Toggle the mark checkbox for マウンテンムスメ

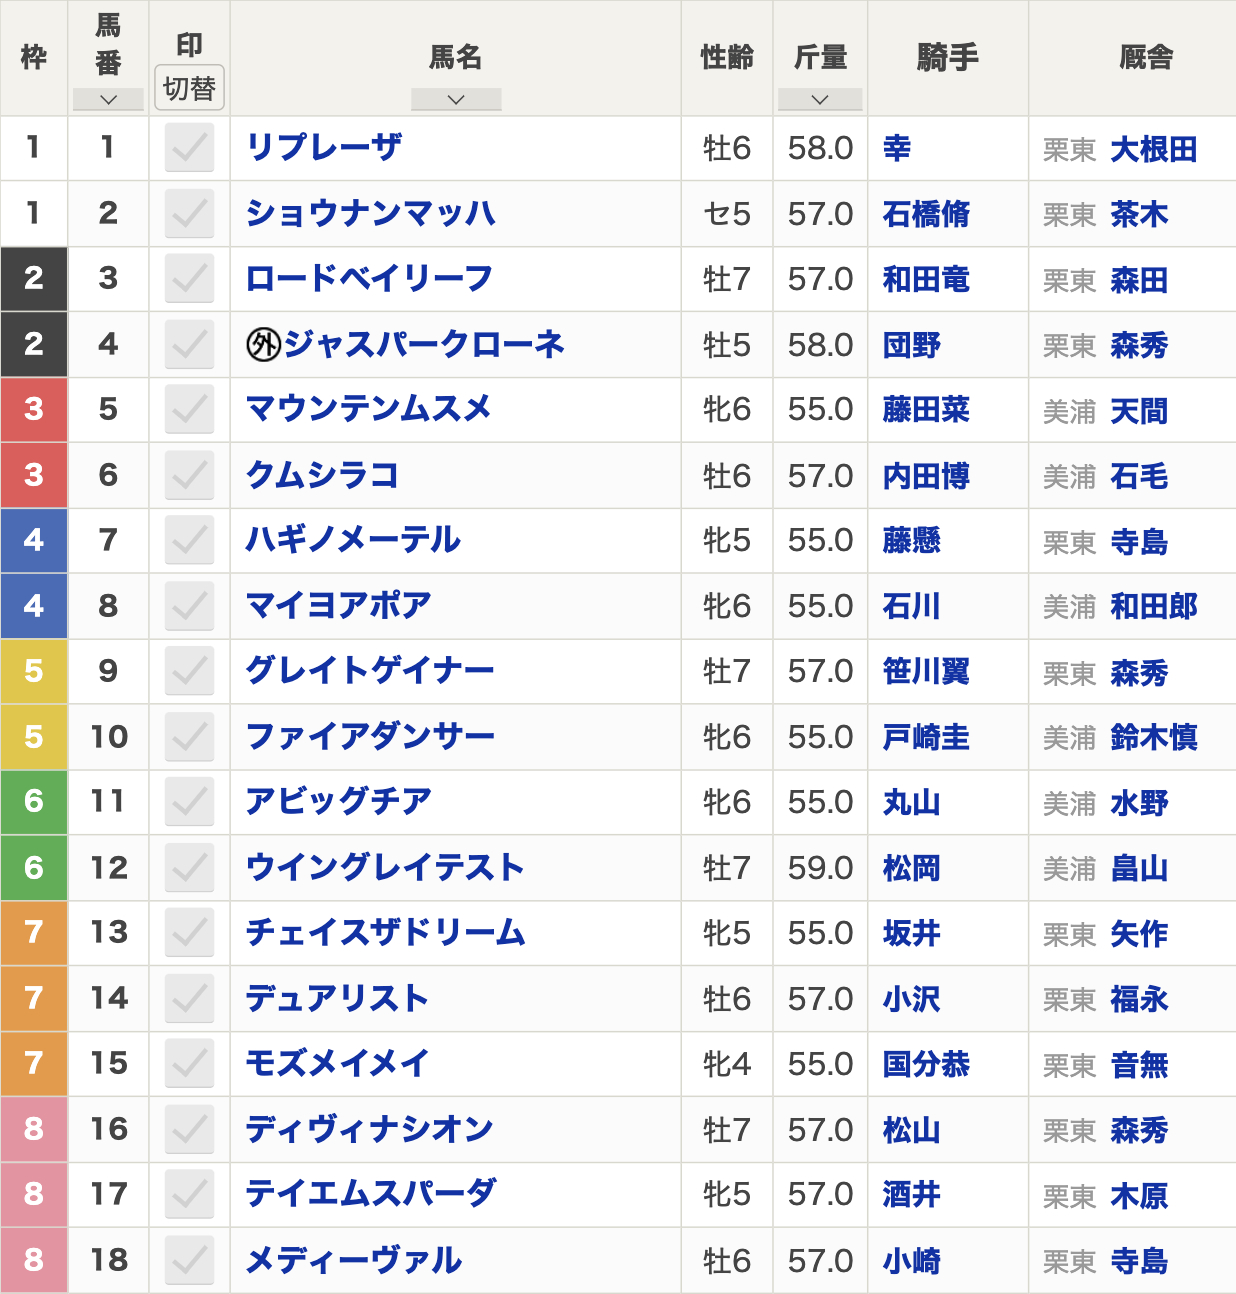point(189,410)
